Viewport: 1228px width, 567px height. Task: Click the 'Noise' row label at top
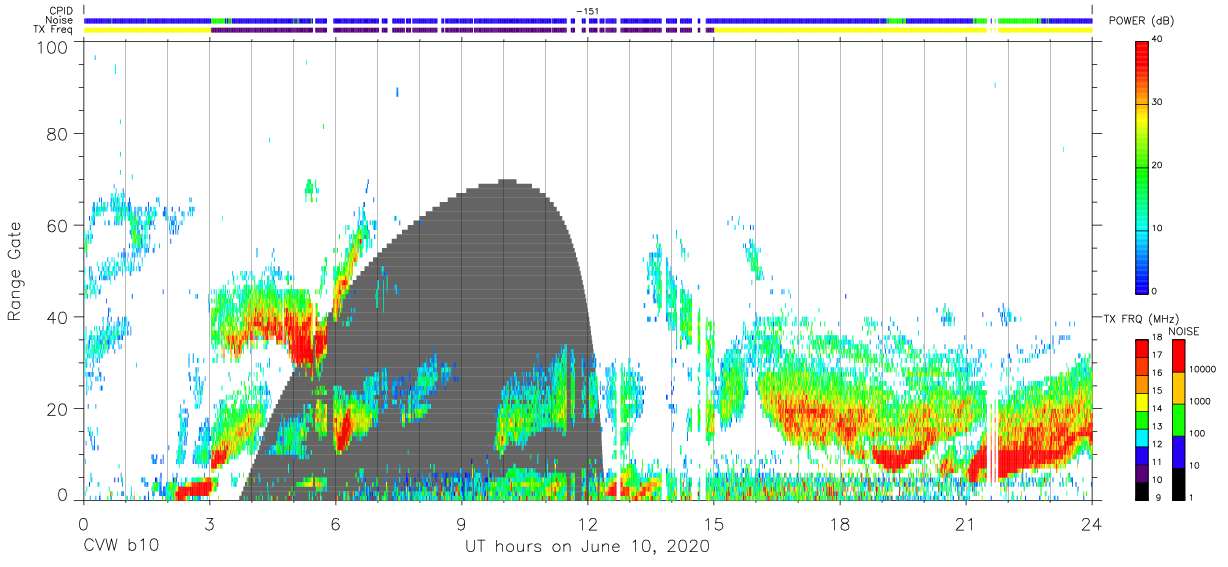pos(61,20)
